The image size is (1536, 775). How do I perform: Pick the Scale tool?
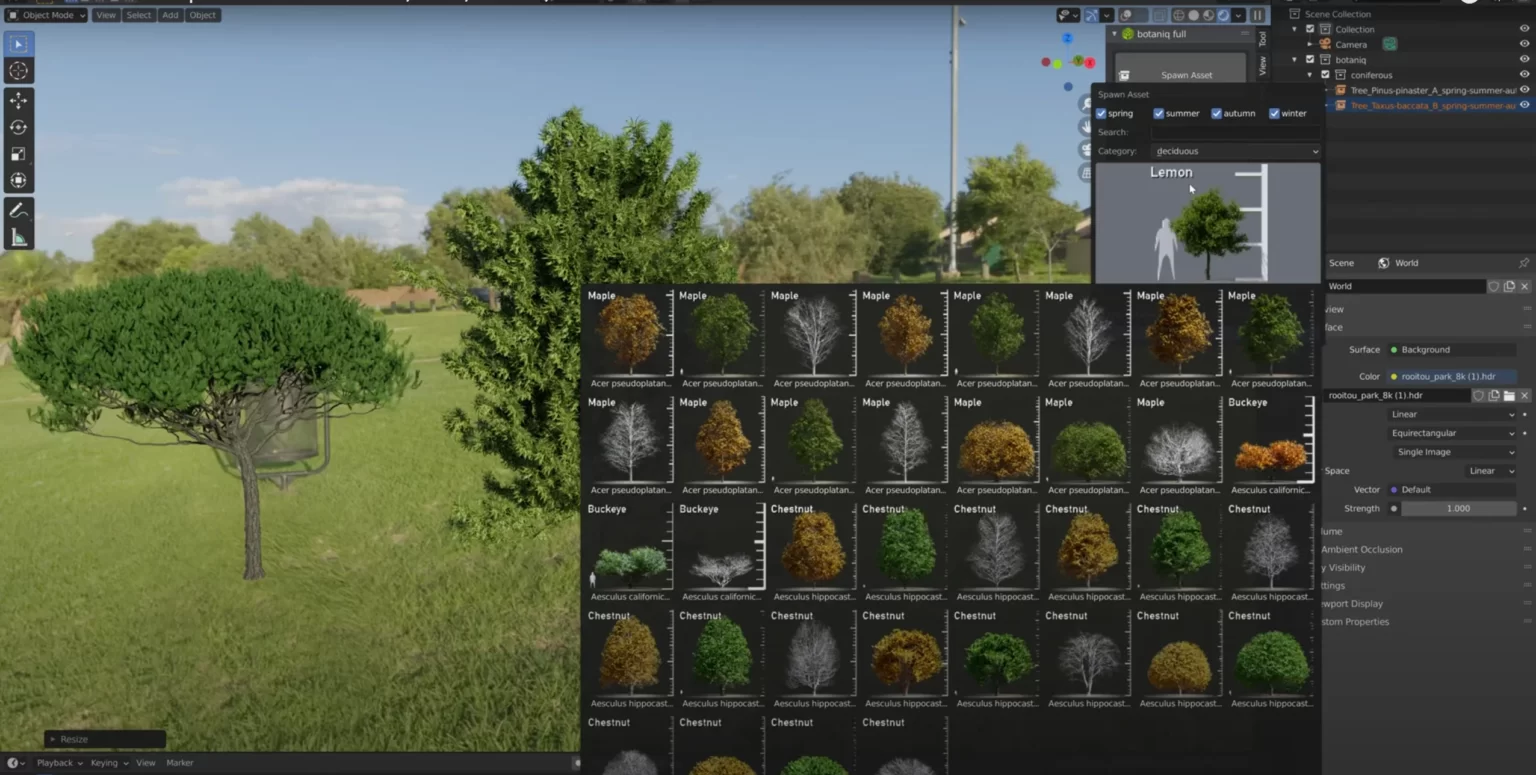point(18,154)
